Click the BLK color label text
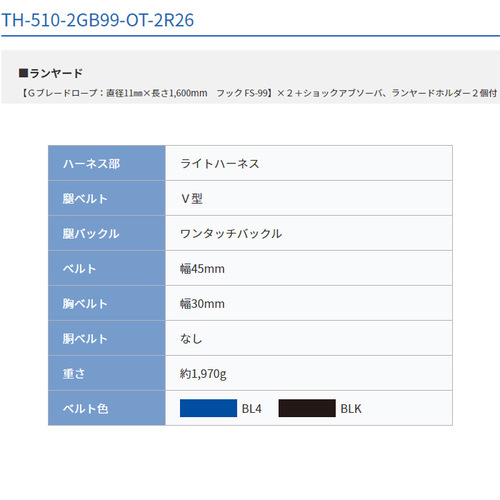The width and height of the screenshot is (500, 500). [351, 409]
